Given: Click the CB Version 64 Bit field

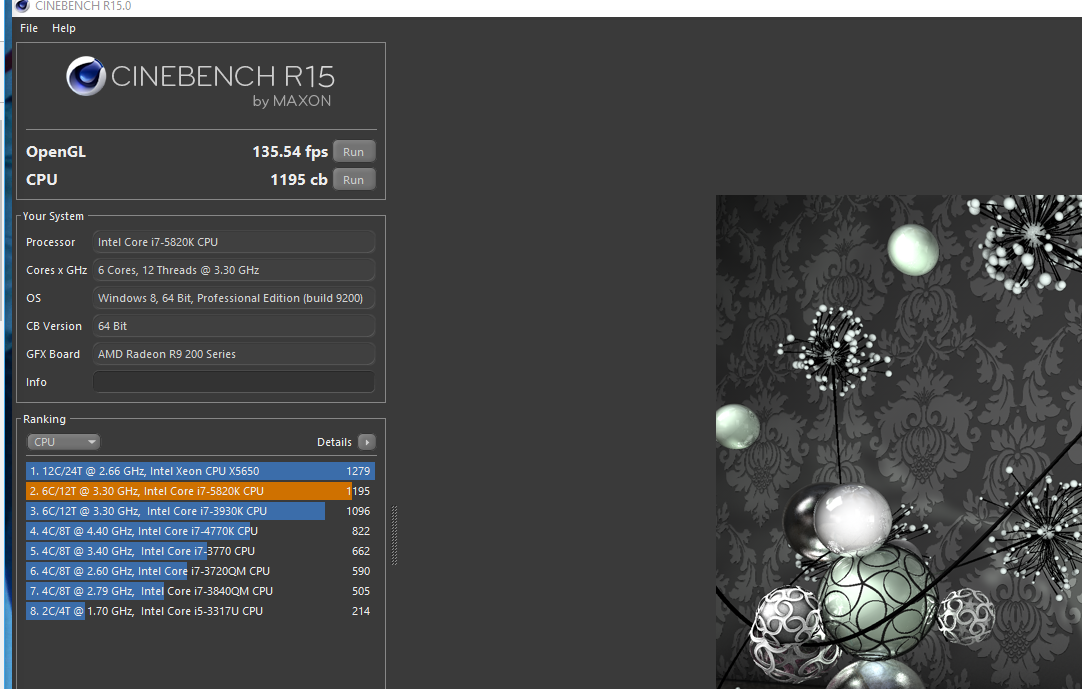Looking at the screenshot, I should pyautogui.click(x=234, y=326).
